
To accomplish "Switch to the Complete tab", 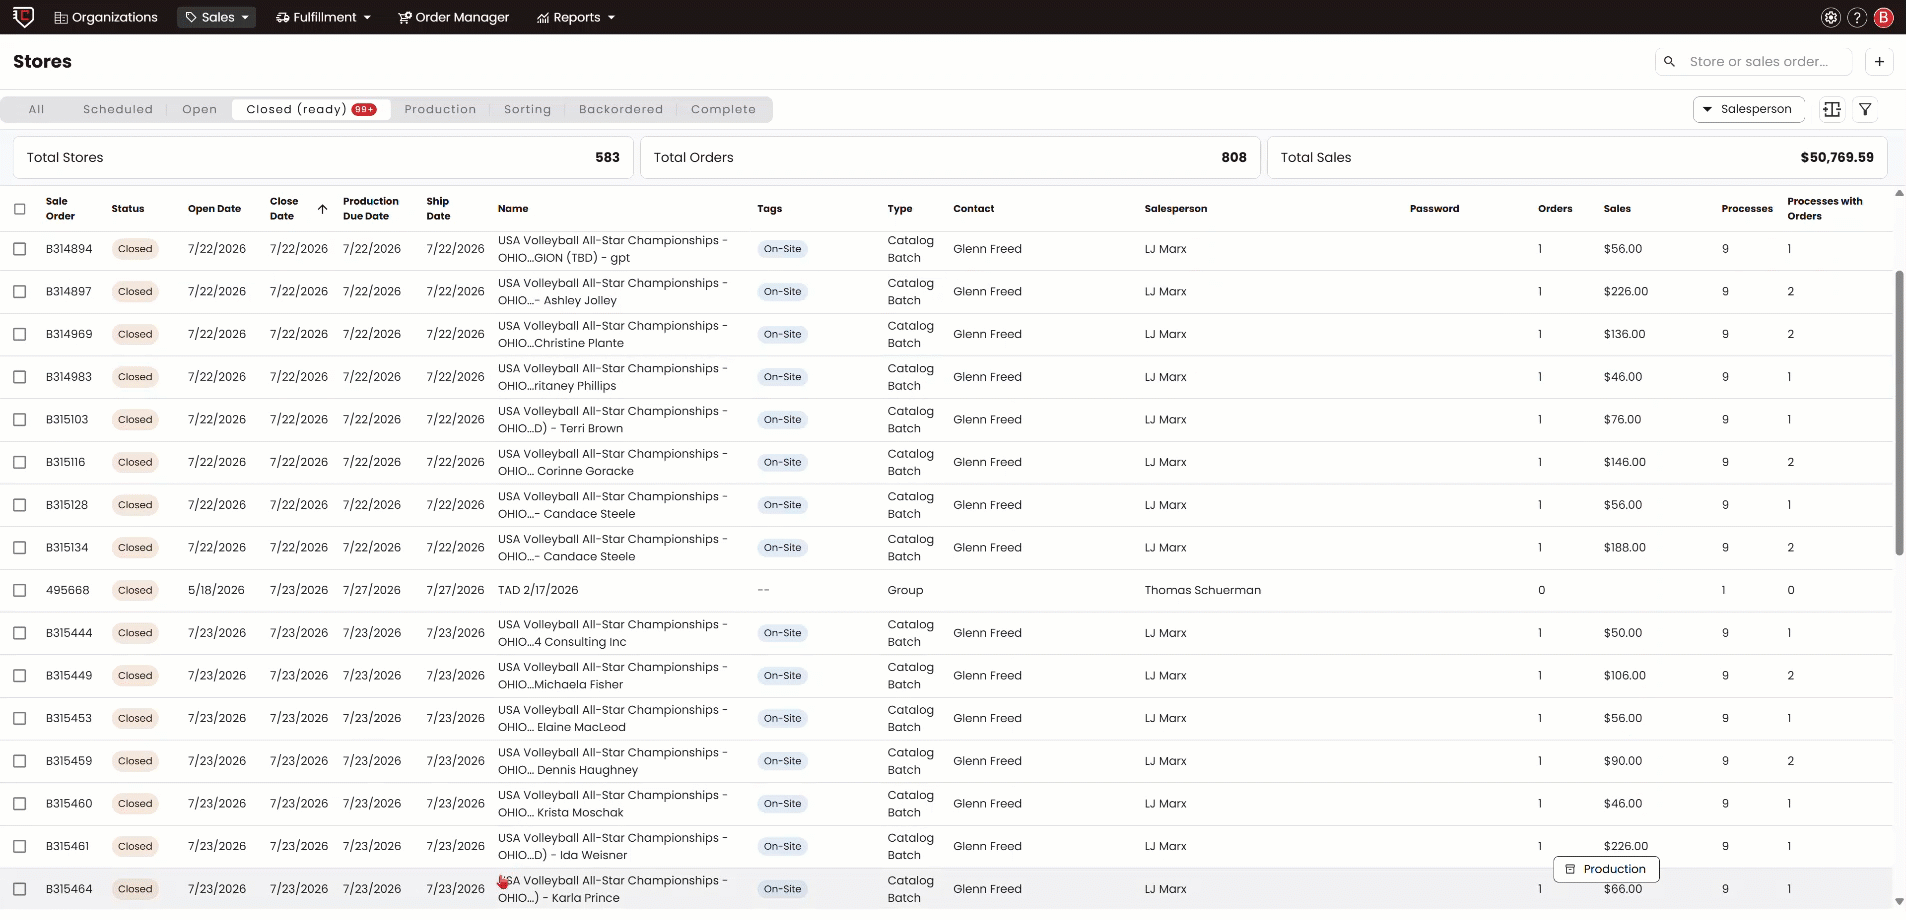I will tap(723, 109).
